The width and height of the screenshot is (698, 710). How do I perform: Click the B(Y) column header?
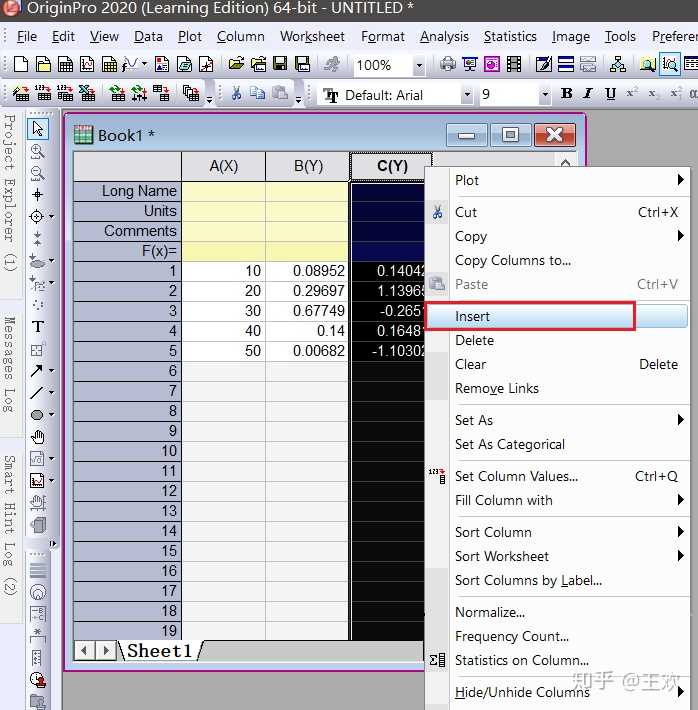308,166
